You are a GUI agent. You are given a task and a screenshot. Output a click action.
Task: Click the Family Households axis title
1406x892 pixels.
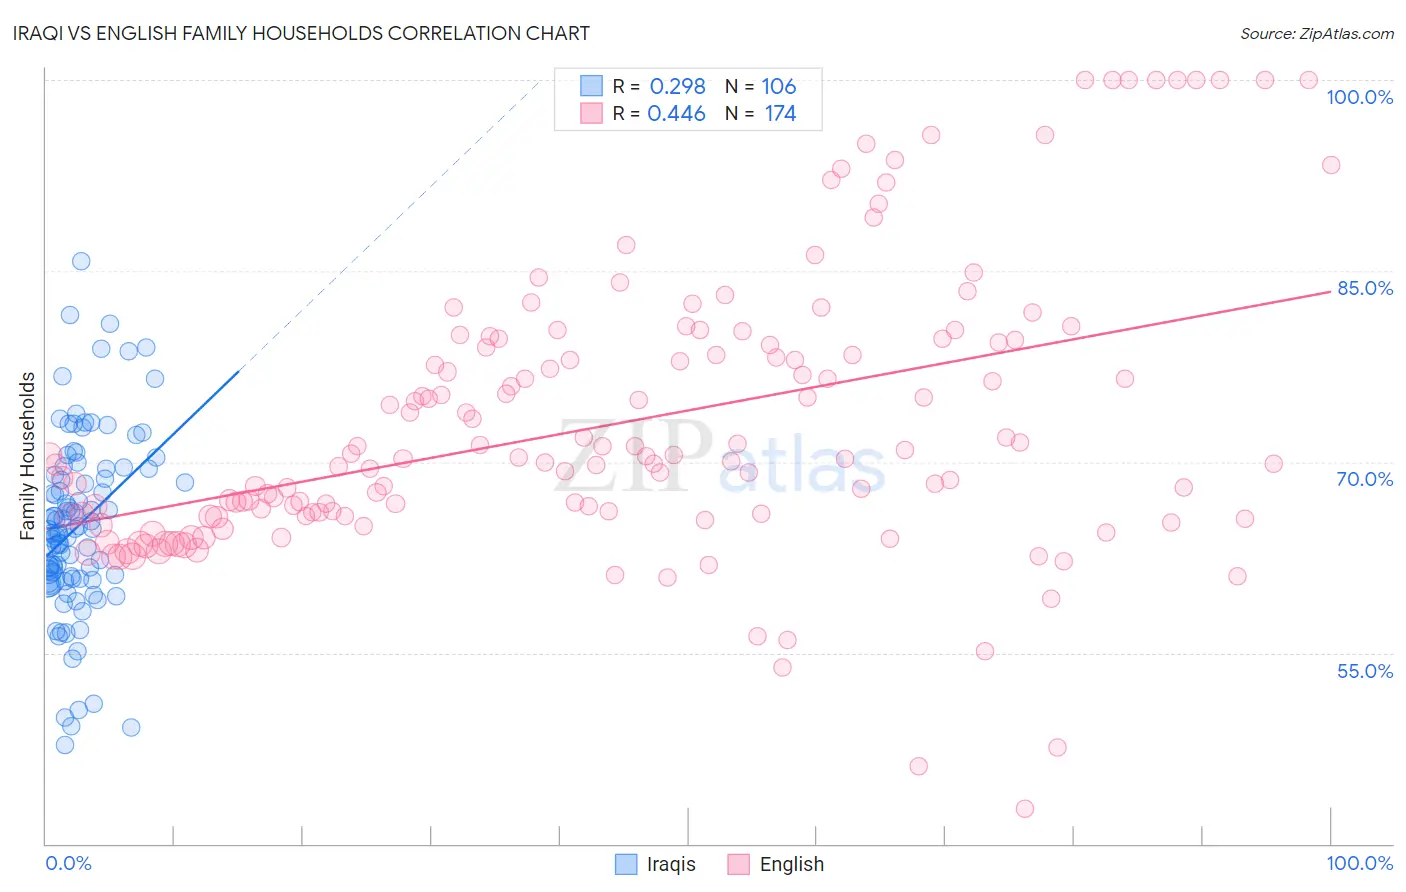27,456
